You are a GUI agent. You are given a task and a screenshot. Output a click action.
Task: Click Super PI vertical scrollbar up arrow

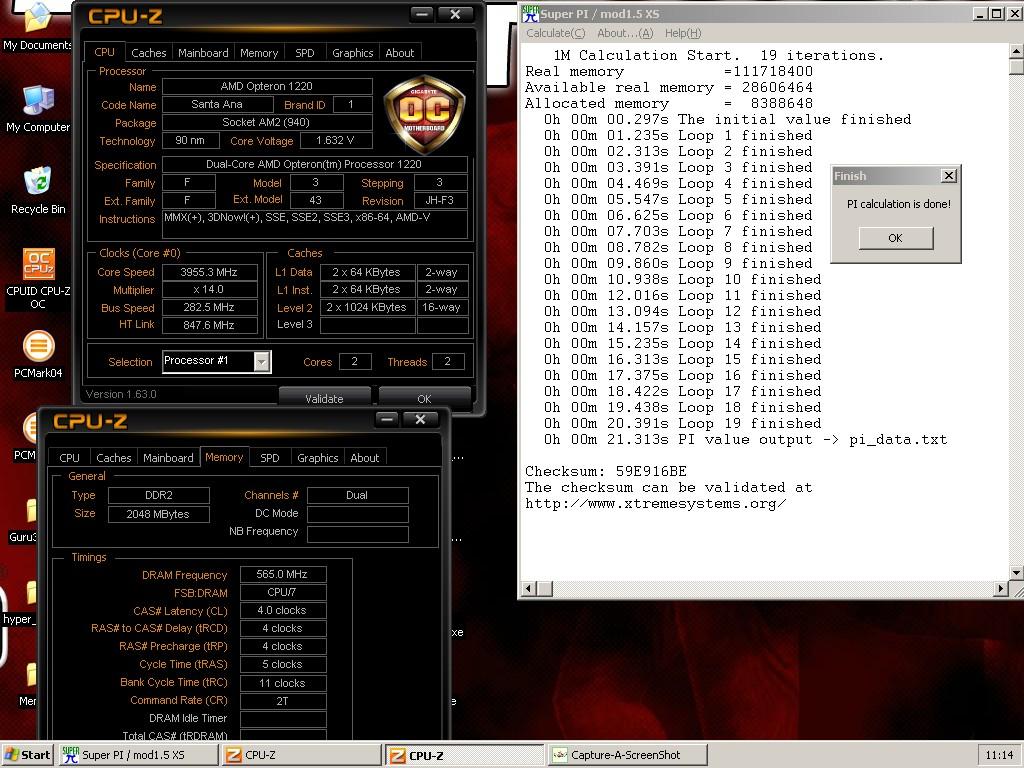tap(1017, 51)
